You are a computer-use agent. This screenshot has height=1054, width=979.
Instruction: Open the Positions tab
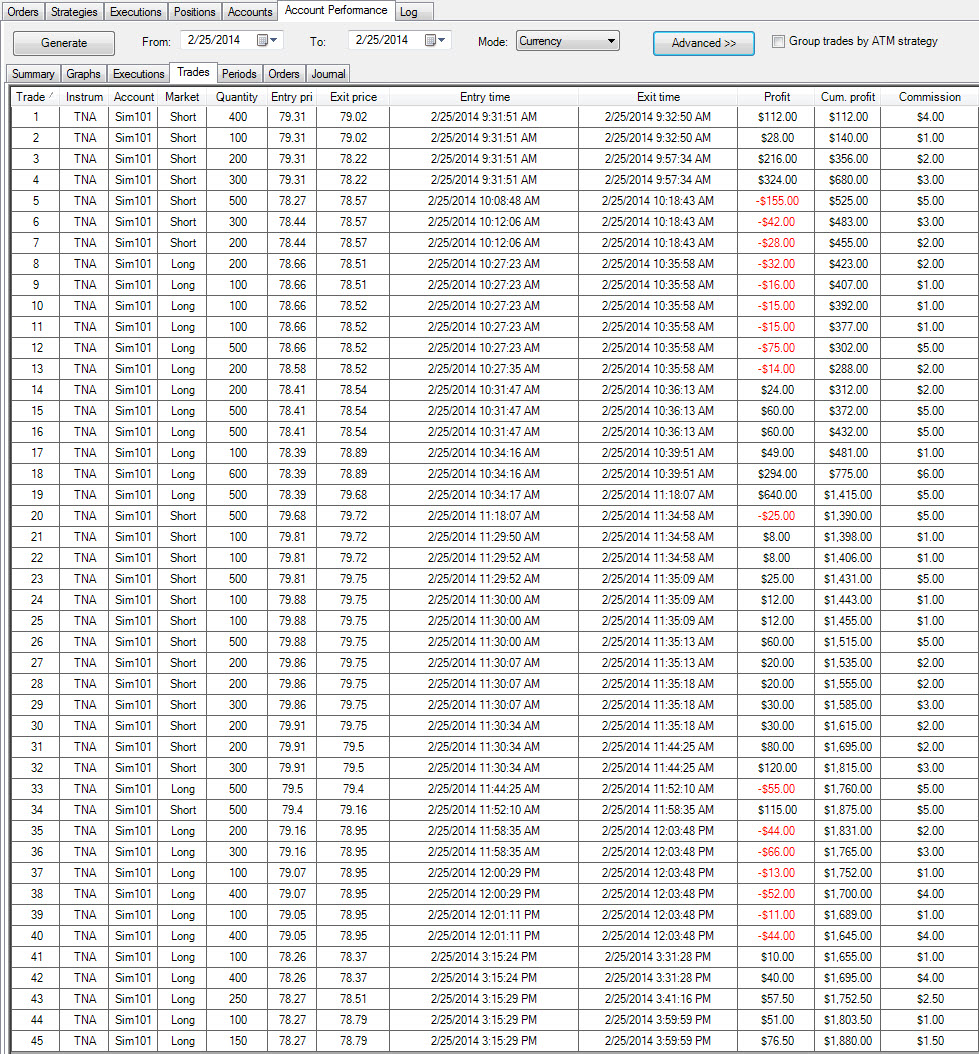[194, 11]
